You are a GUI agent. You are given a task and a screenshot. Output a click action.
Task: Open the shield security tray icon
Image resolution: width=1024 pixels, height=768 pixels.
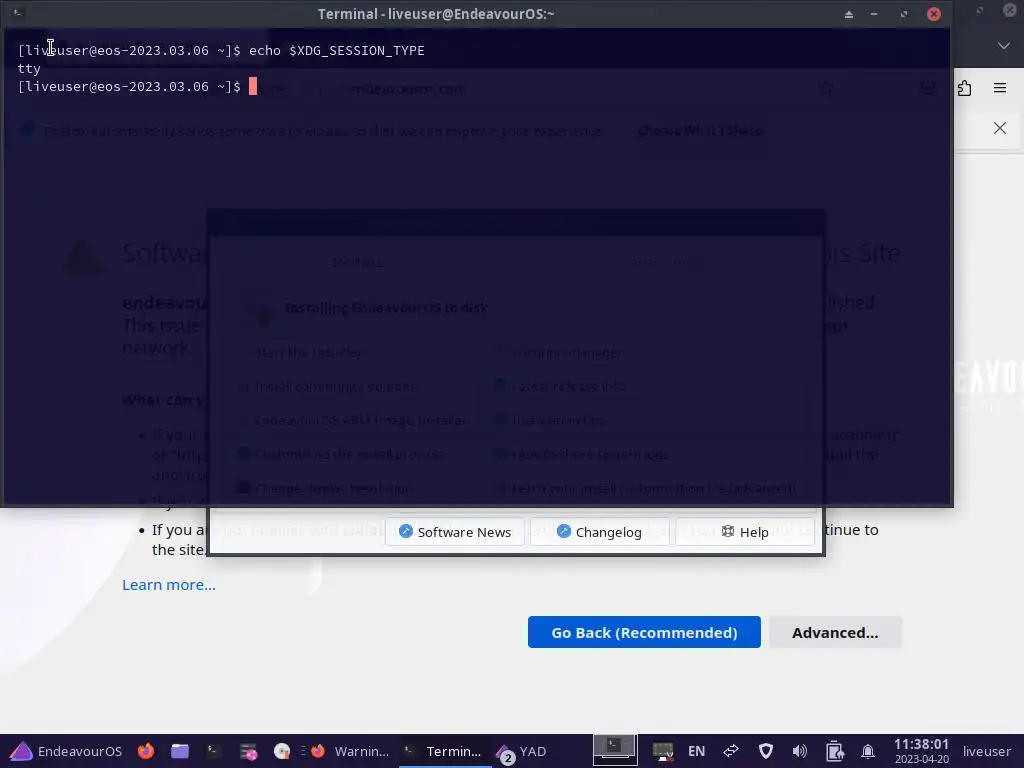(765, 751)
